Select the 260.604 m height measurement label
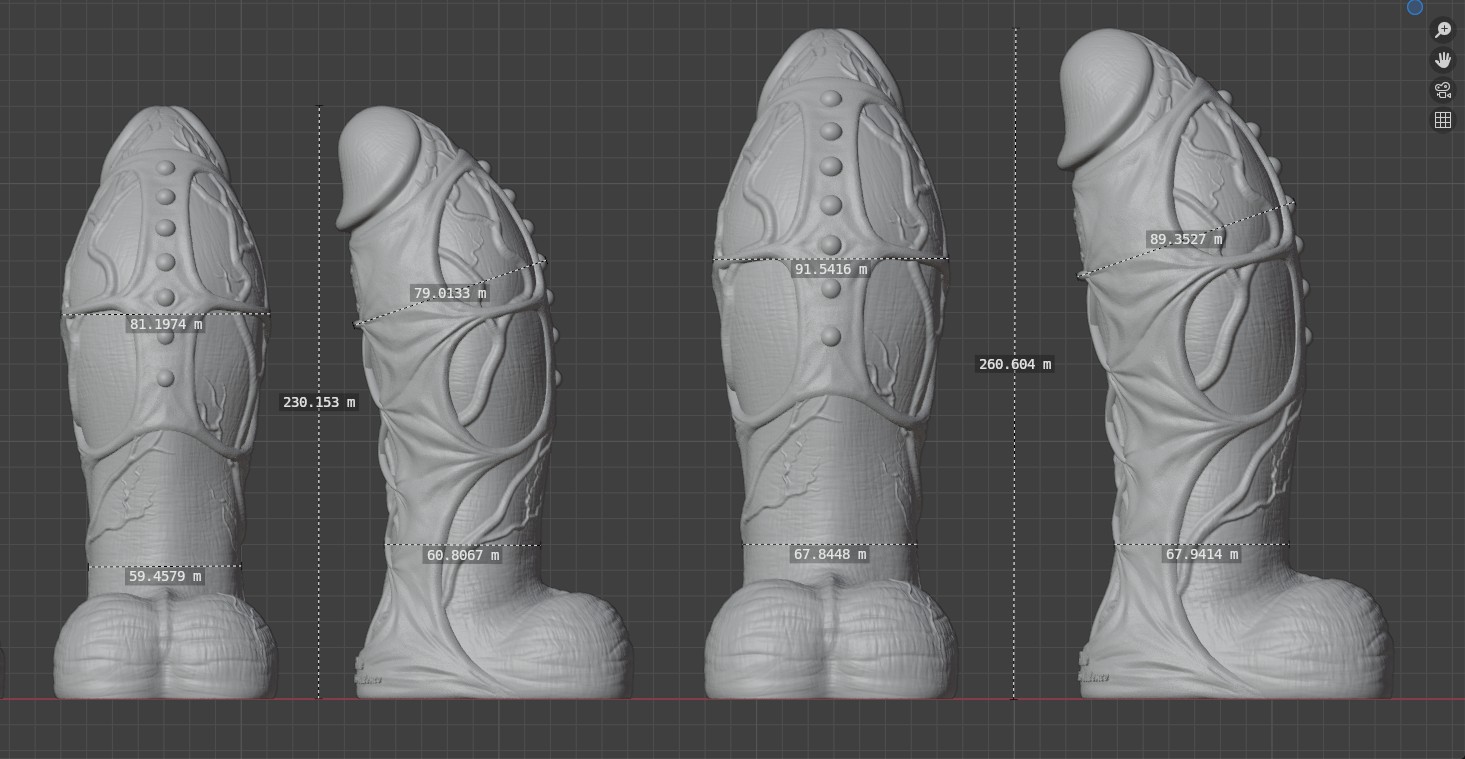 pos(1015,364)
